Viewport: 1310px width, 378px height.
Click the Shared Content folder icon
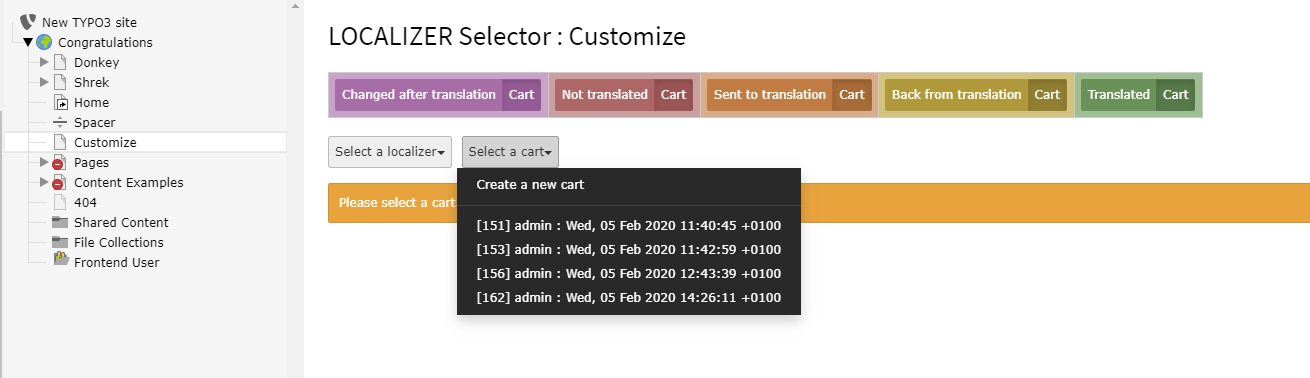point(60,222)
